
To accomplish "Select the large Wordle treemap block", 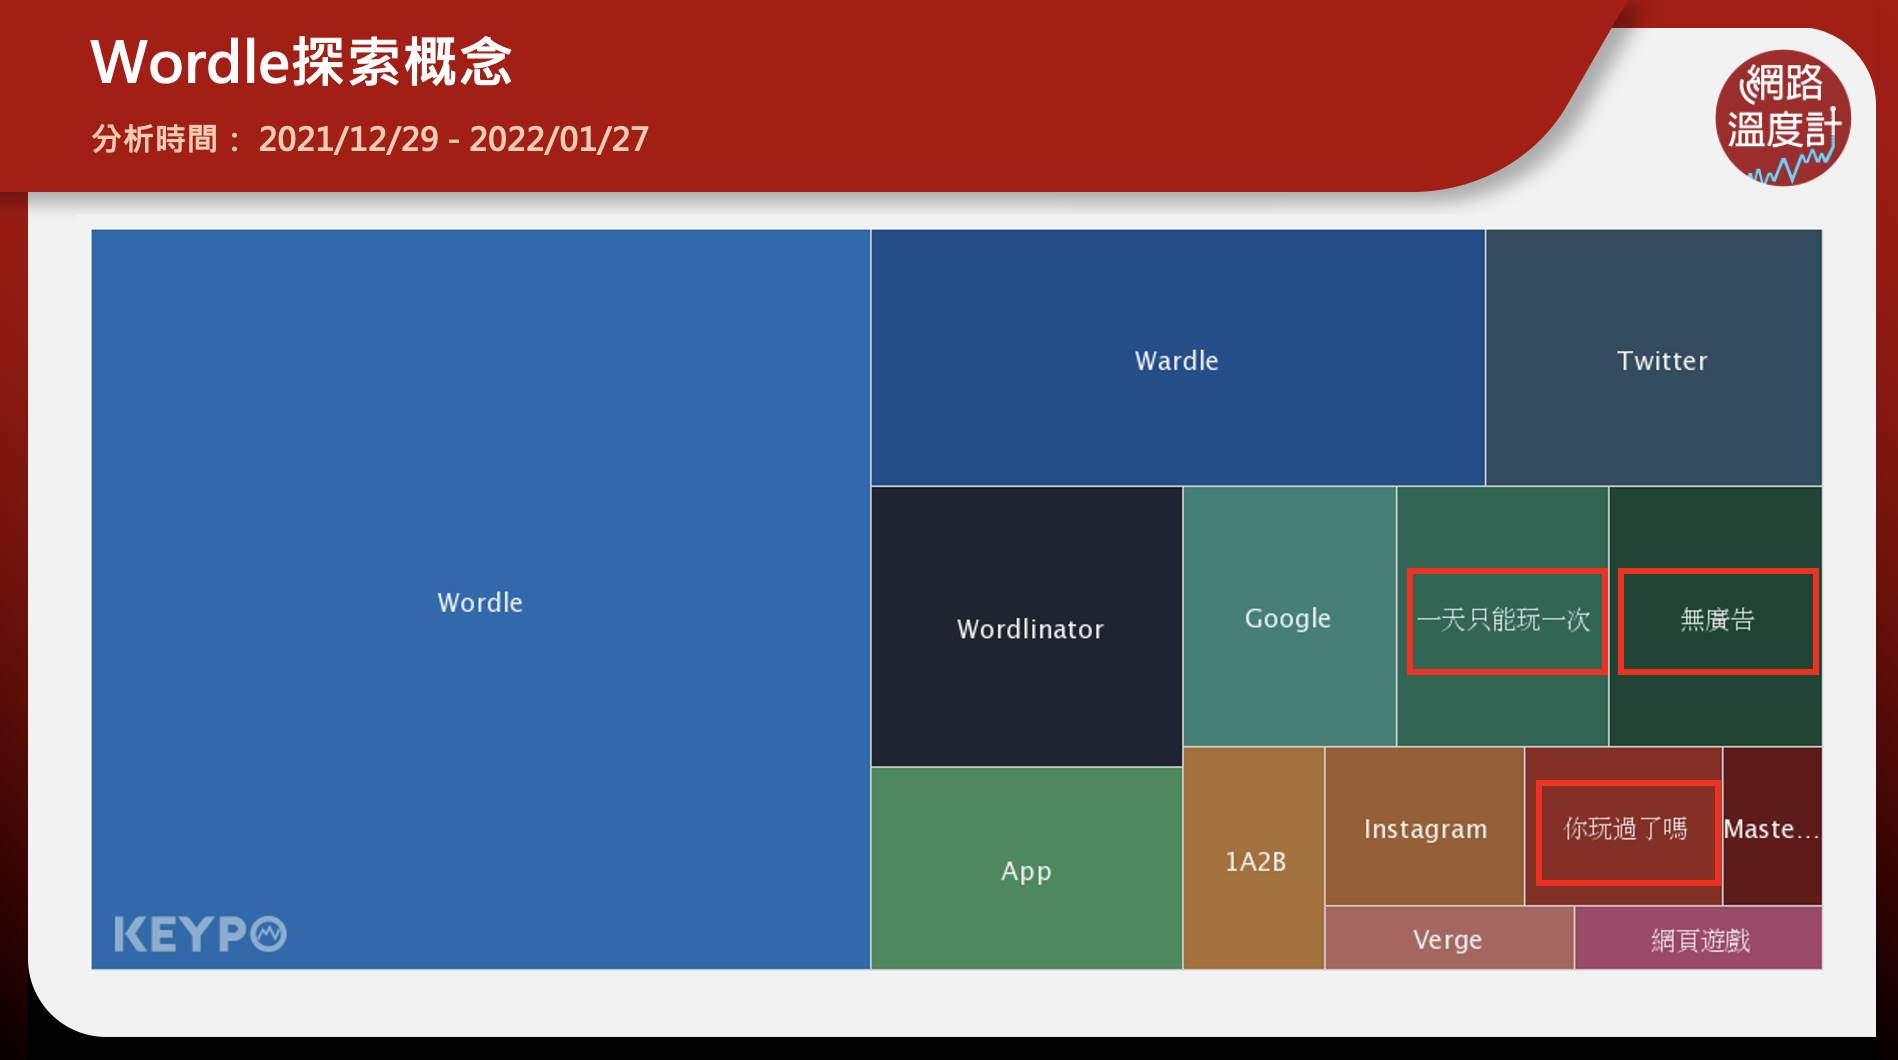I will [x=480, y=599].
